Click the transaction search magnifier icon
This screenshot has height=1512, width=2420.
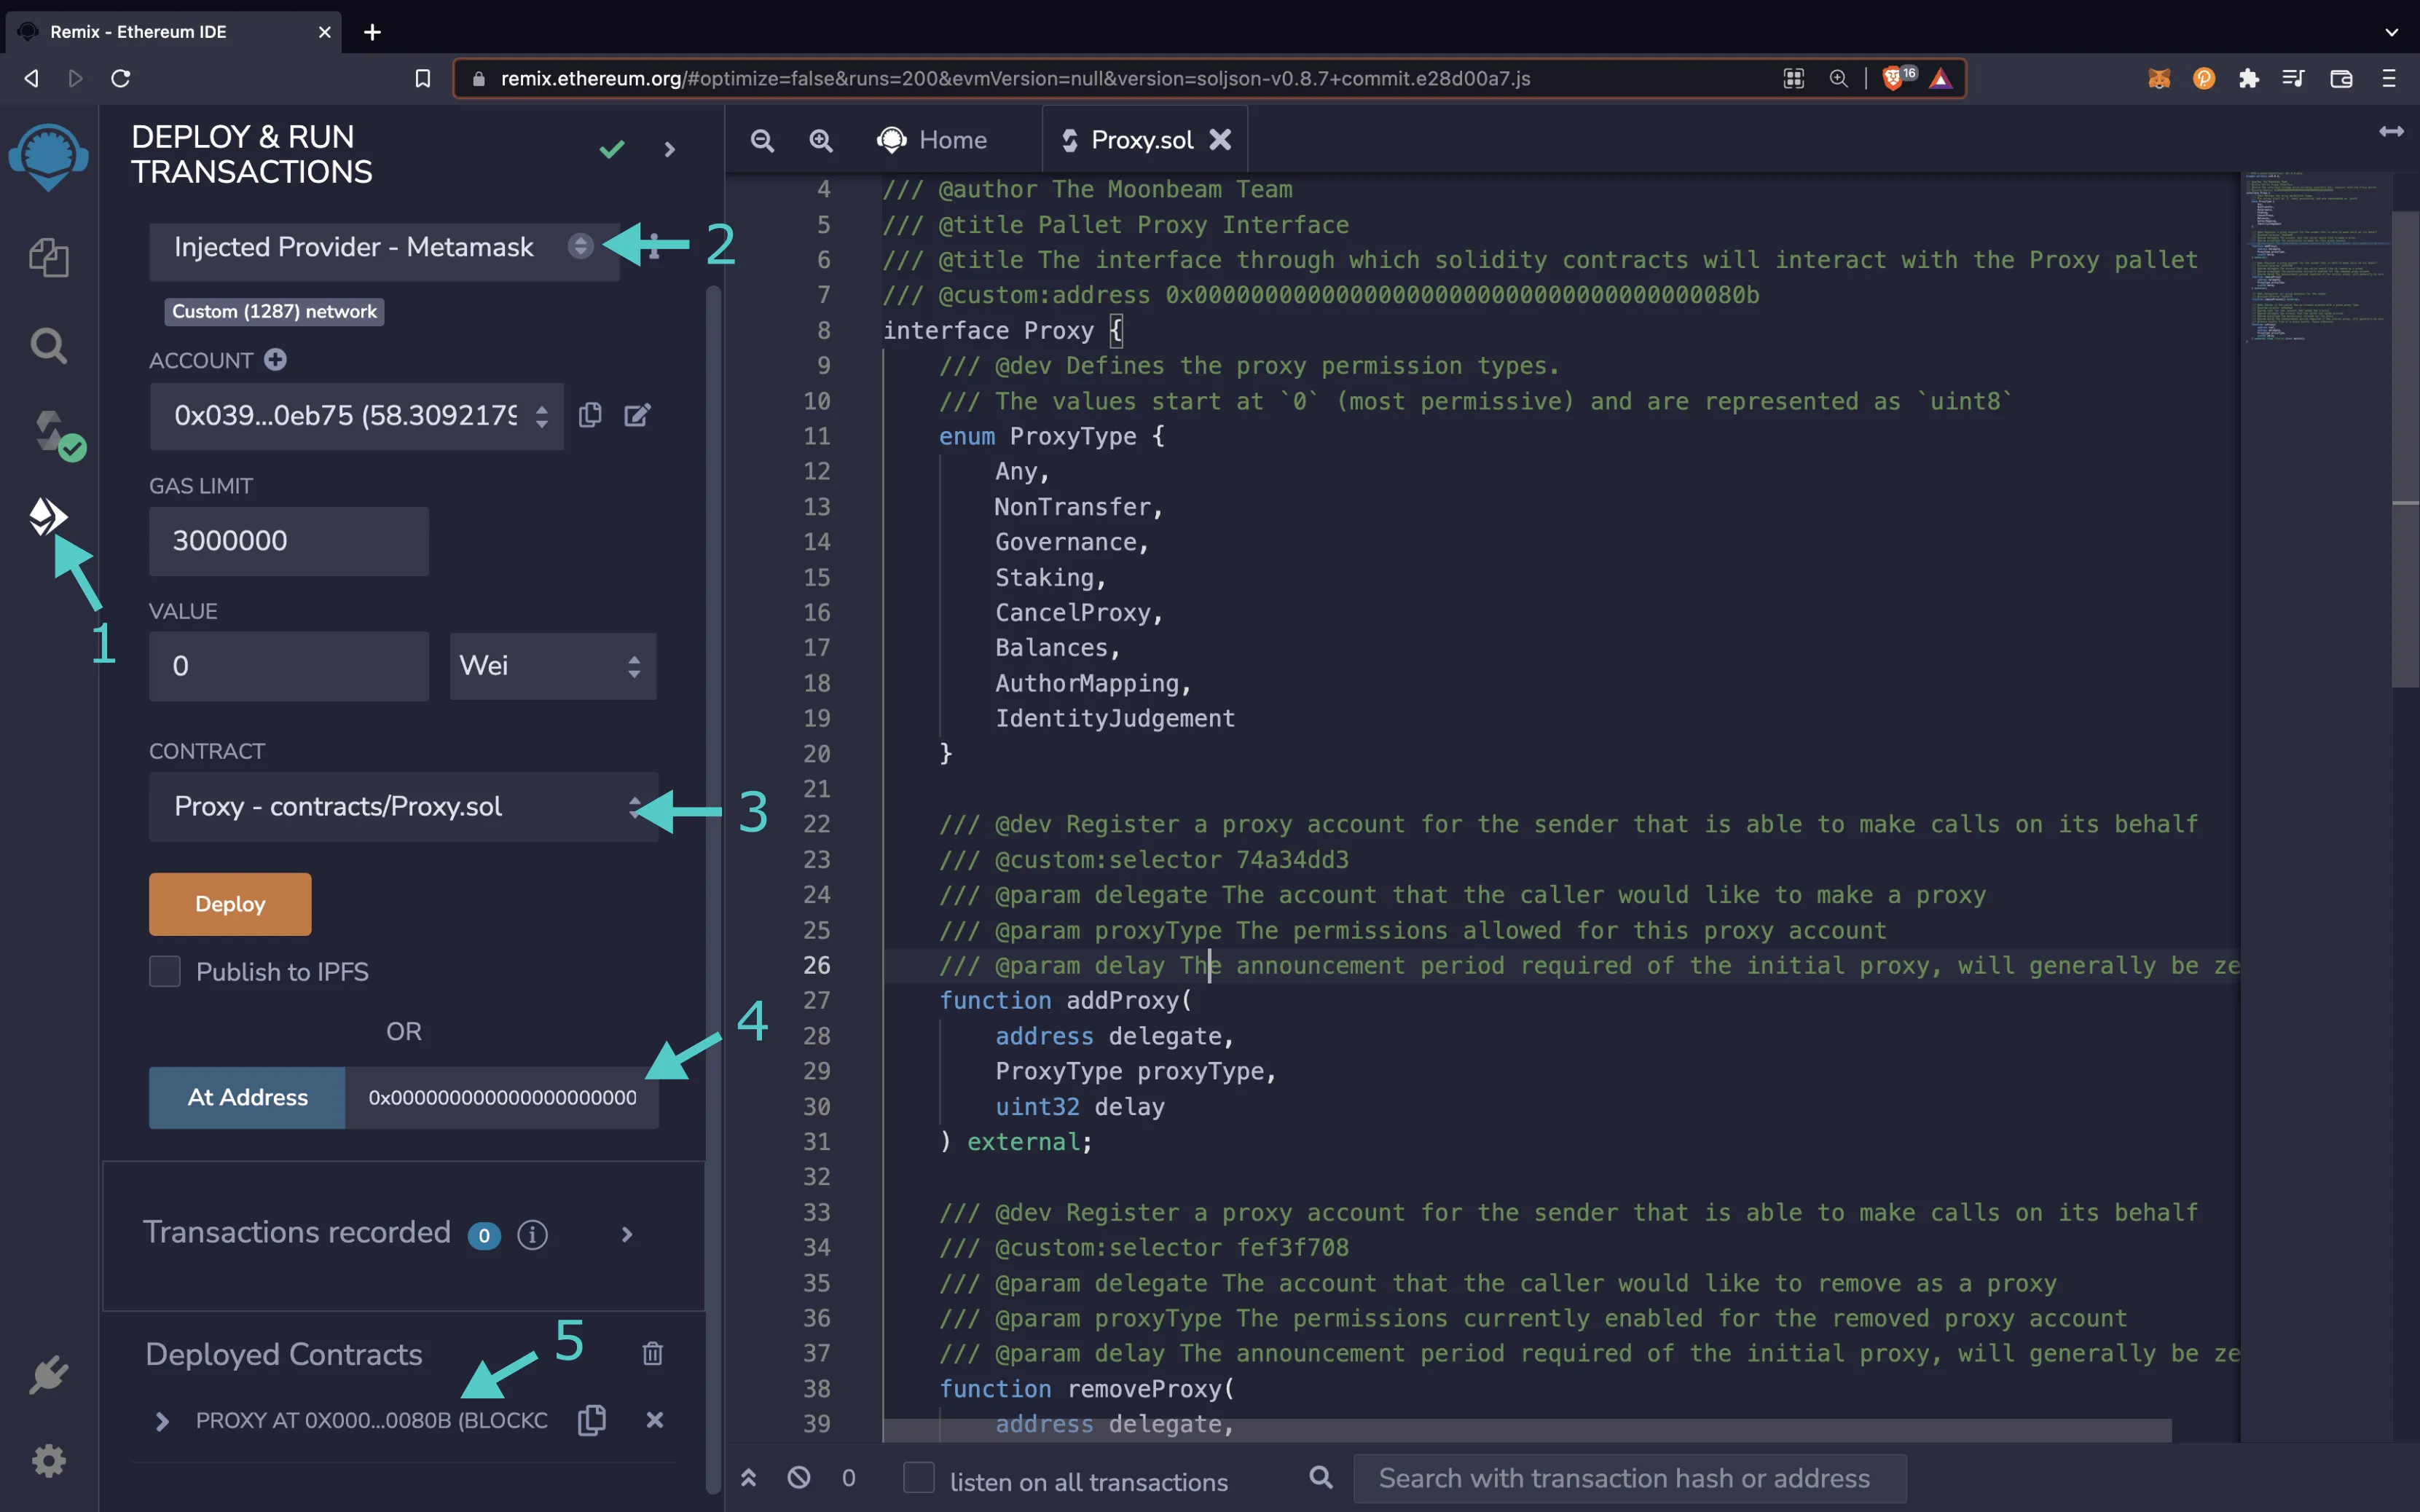coord(1321,1477)
